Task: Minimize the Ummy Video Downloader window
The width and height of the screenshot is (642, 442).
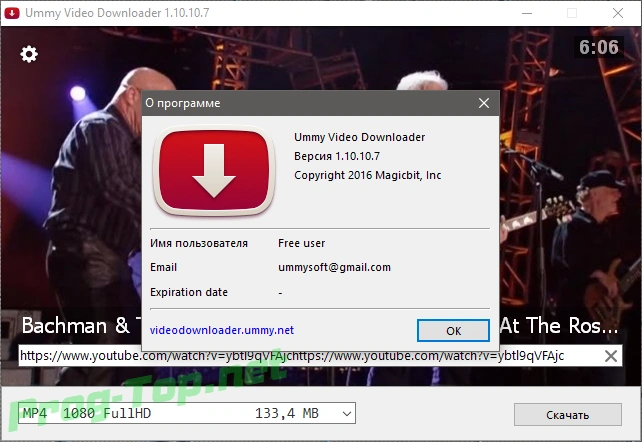Action: (x=527, y=13)
